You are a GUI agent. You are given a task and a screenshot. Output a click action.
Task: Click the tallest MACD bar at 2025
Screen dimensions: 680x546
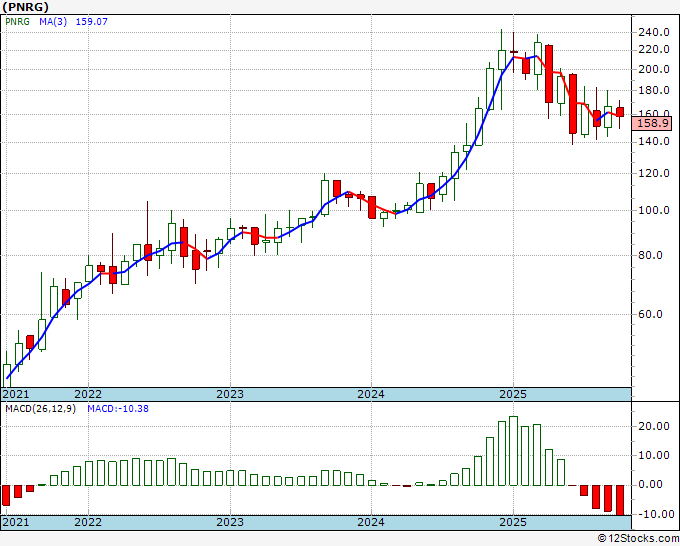(513, 451)
